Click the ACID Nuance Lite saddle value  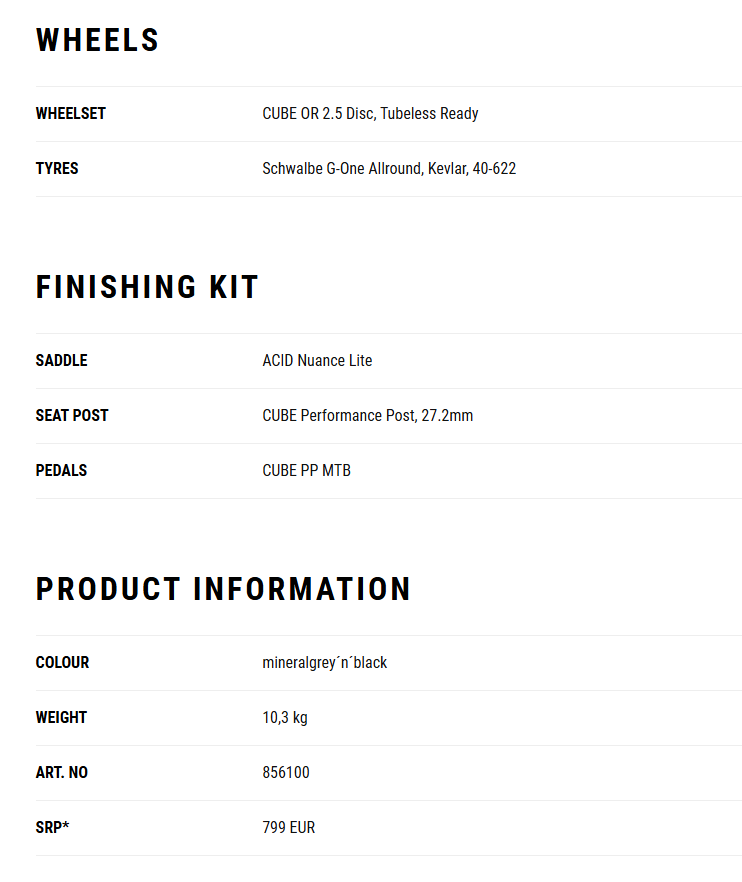click(x=317, y=361)
